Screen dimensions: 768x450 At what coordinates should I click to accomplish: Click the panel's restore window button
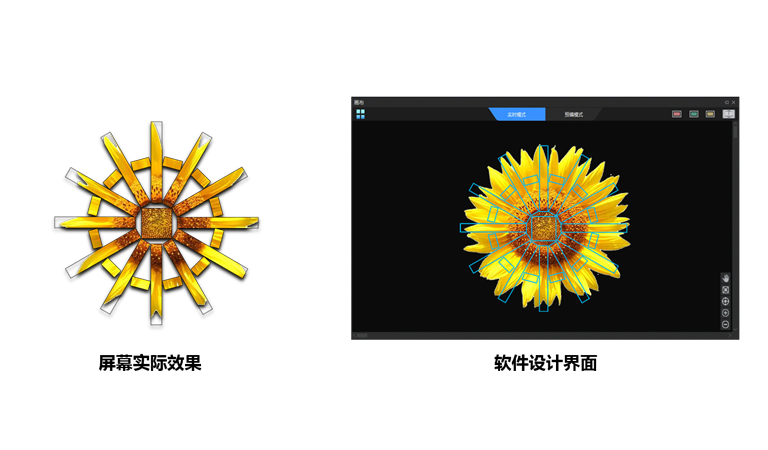pos(725,102)
